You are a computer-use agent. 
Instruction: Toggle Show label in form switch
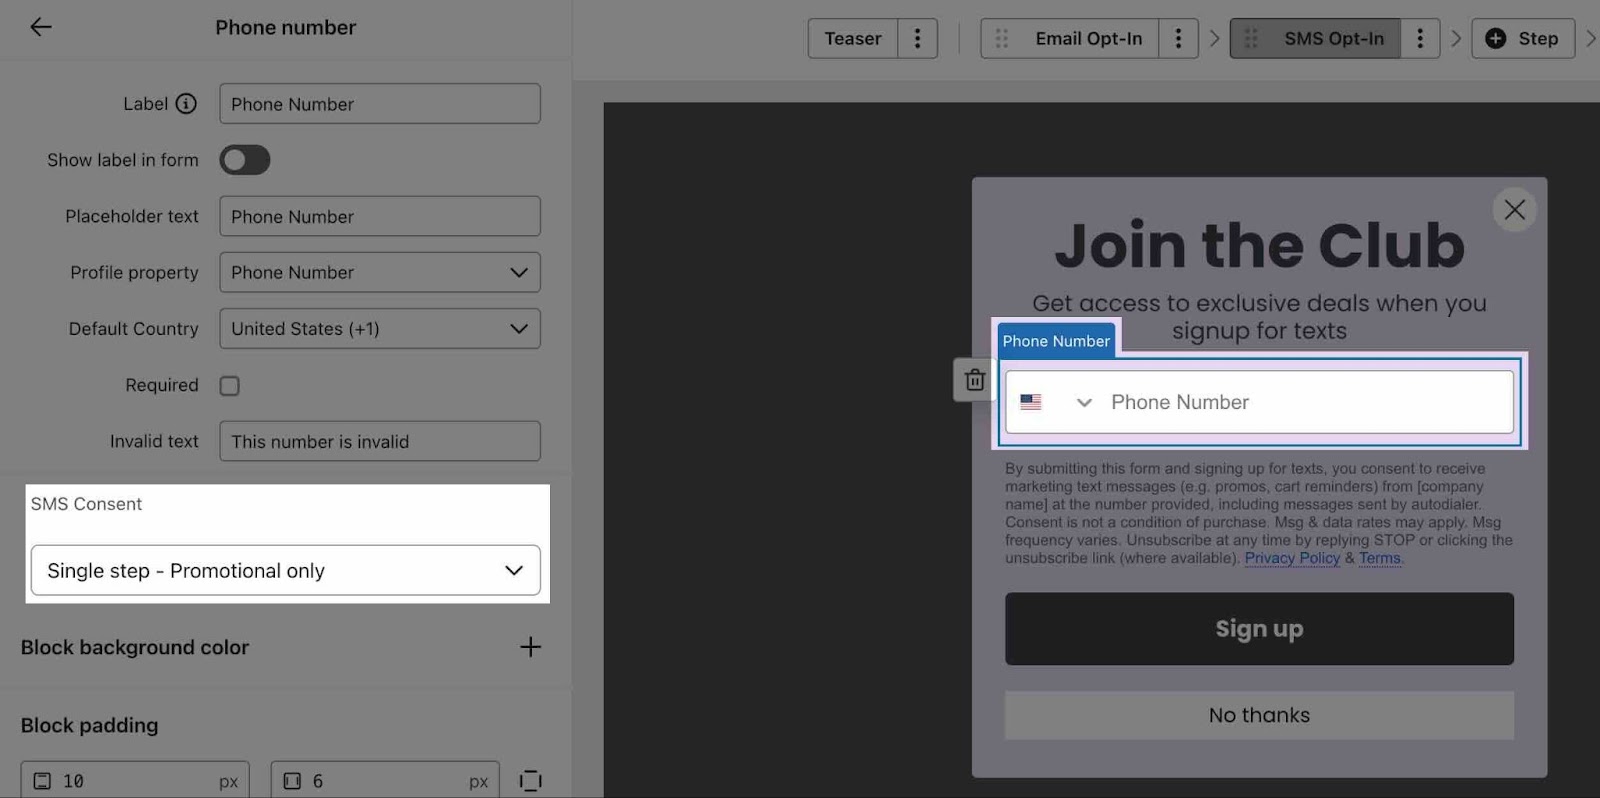[x=245, y=160]
